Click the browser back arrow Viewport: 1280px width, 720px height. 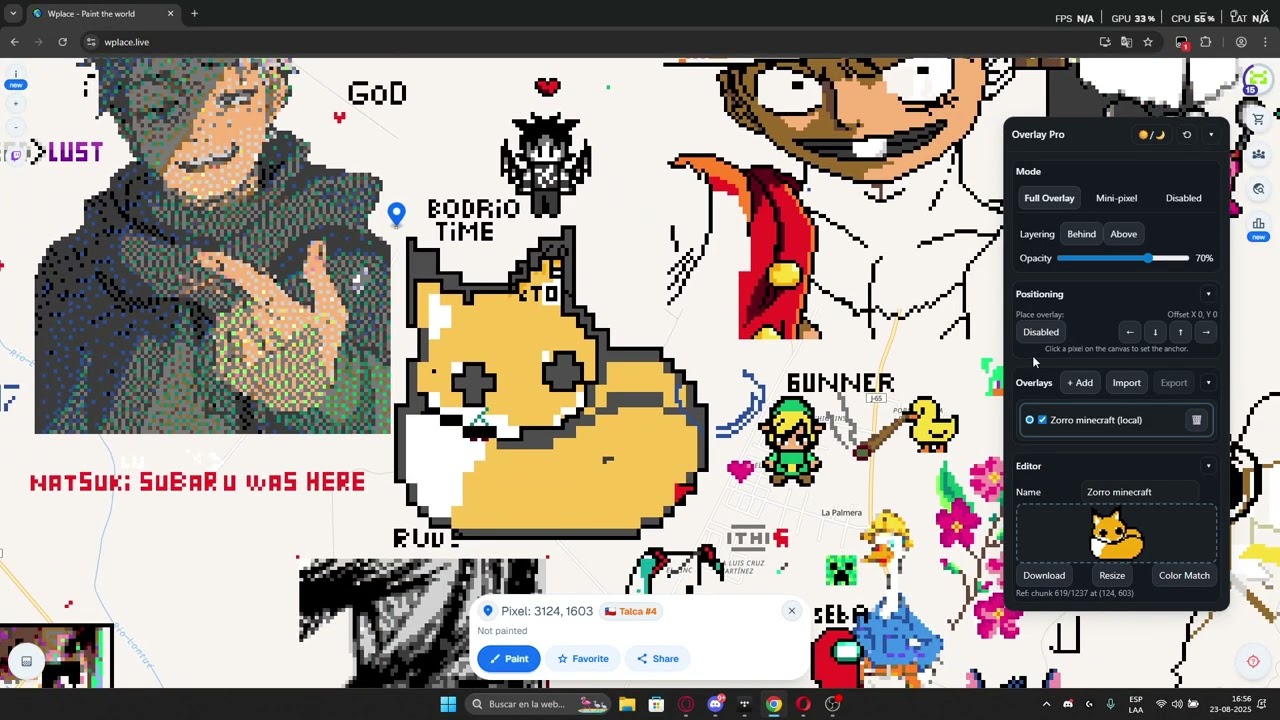pos(14,42)
